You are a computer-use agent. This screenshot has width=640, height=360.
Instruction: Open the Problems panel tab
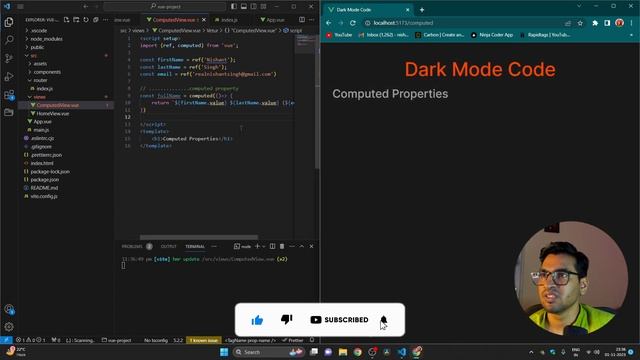coord(132,247)
